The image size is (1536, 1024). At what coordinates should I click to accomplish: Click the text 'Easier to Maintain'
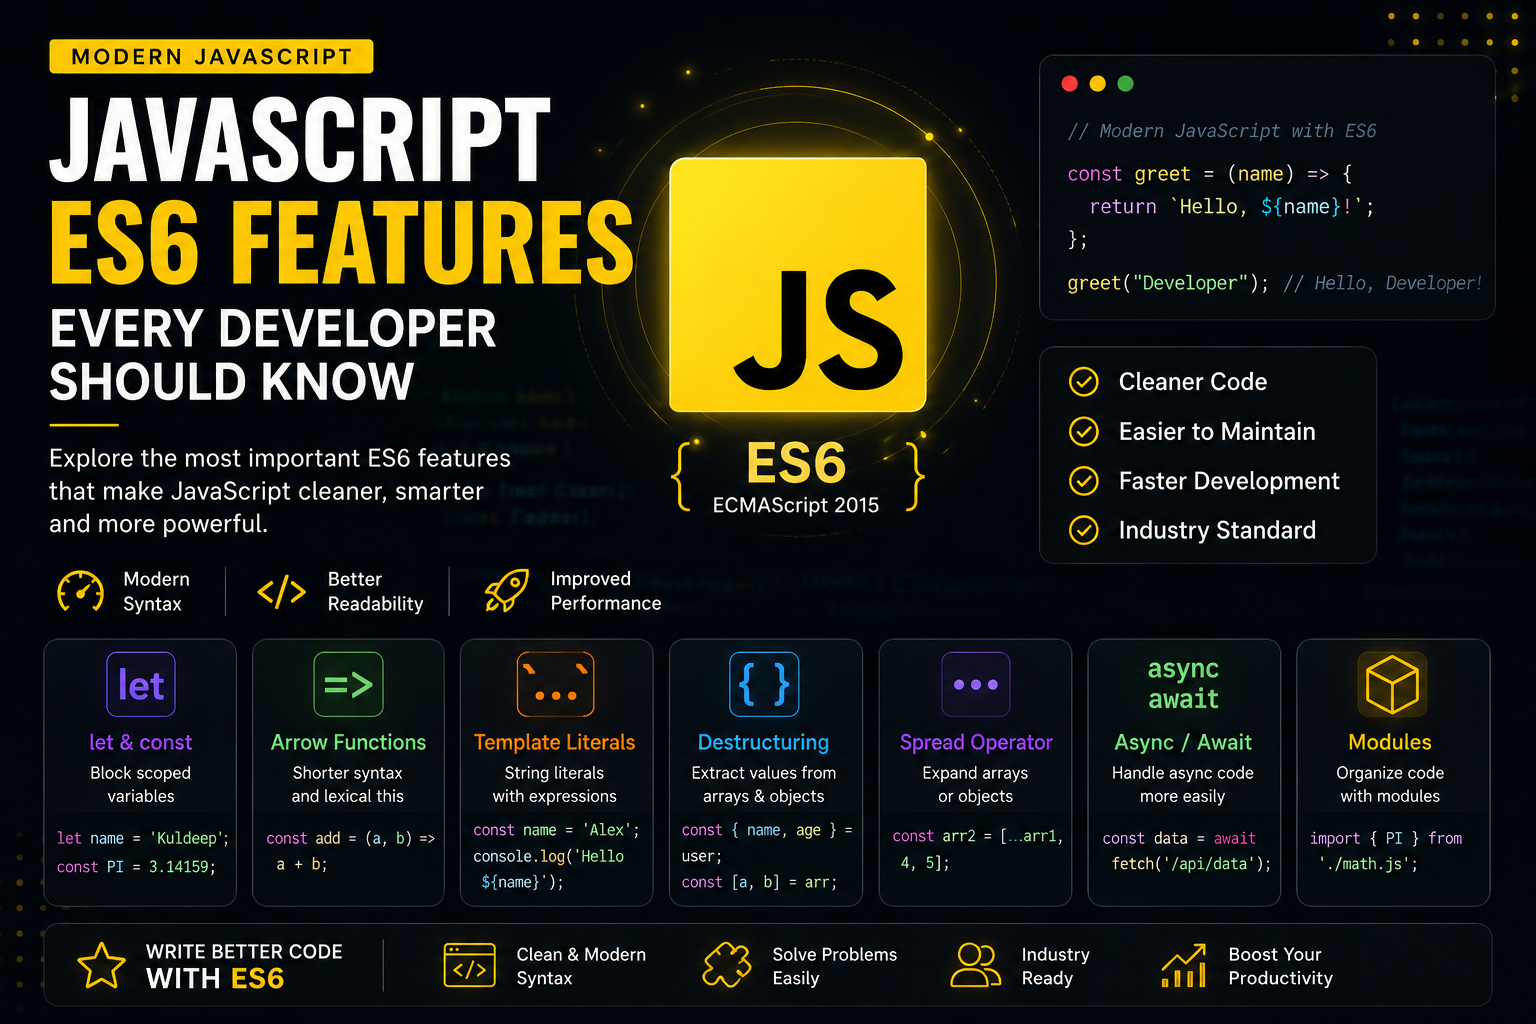1217,431
